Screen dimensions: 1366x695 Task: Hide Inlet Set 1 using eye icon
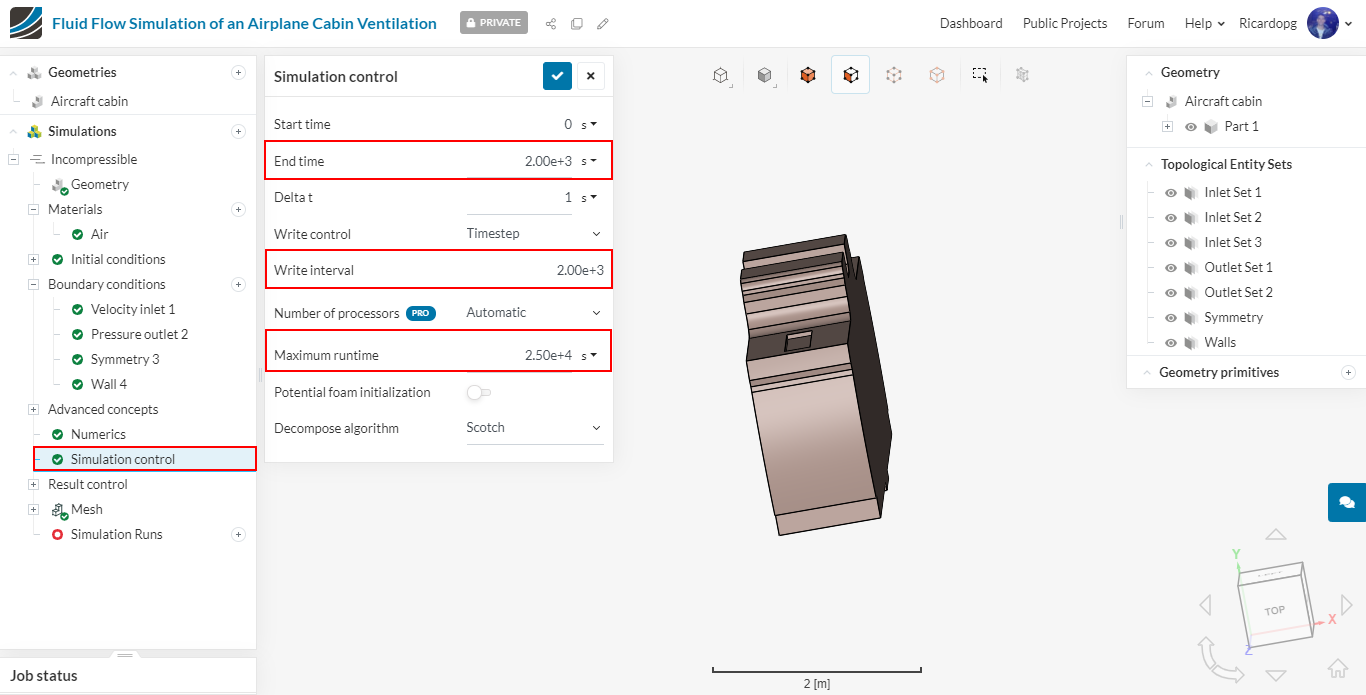(x=1171, y=192)
